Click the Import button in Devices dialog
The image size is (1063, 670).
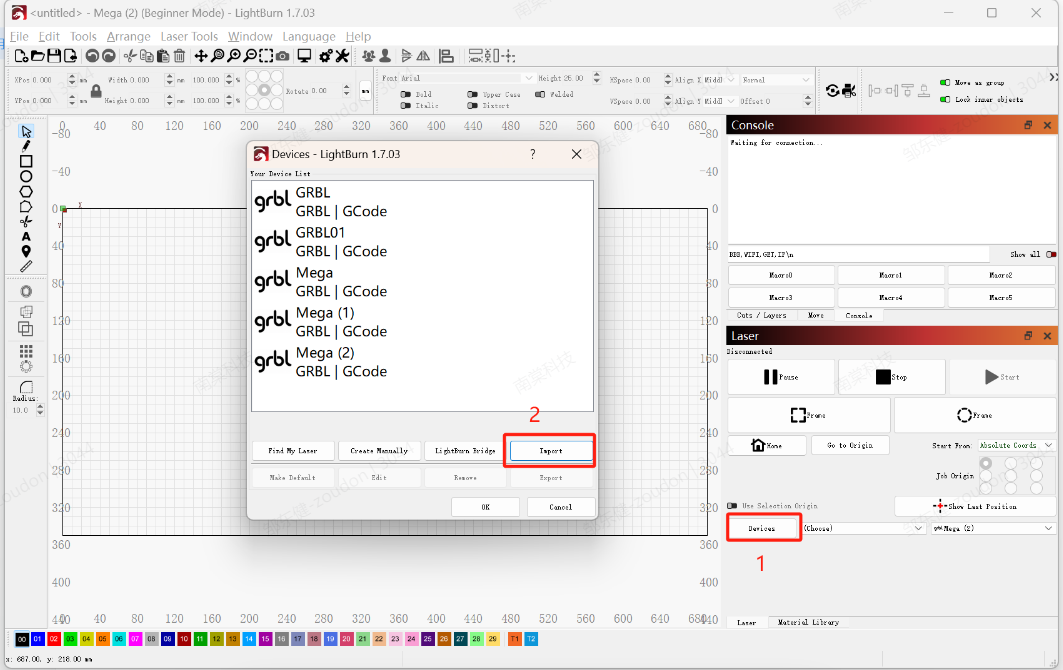[x=550, y=450]
